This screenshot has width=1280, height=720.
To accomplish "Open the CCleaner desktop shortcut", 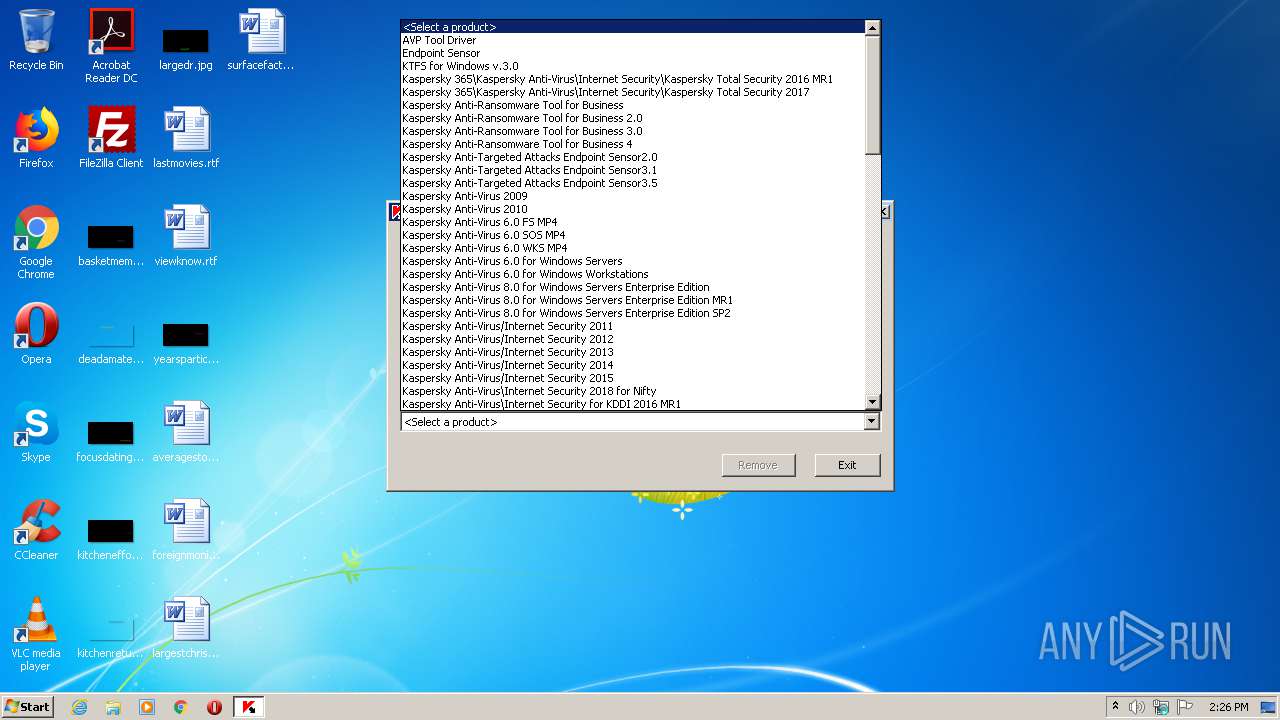I will [x=36, y=530].
